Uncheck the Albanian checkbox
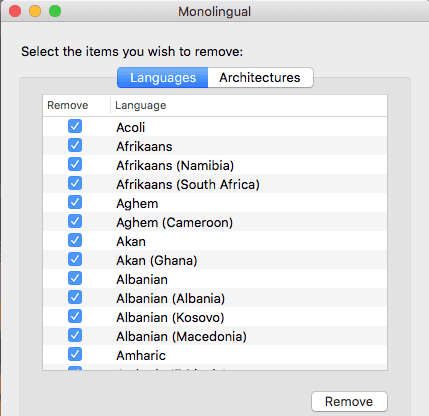 (75, 278)
